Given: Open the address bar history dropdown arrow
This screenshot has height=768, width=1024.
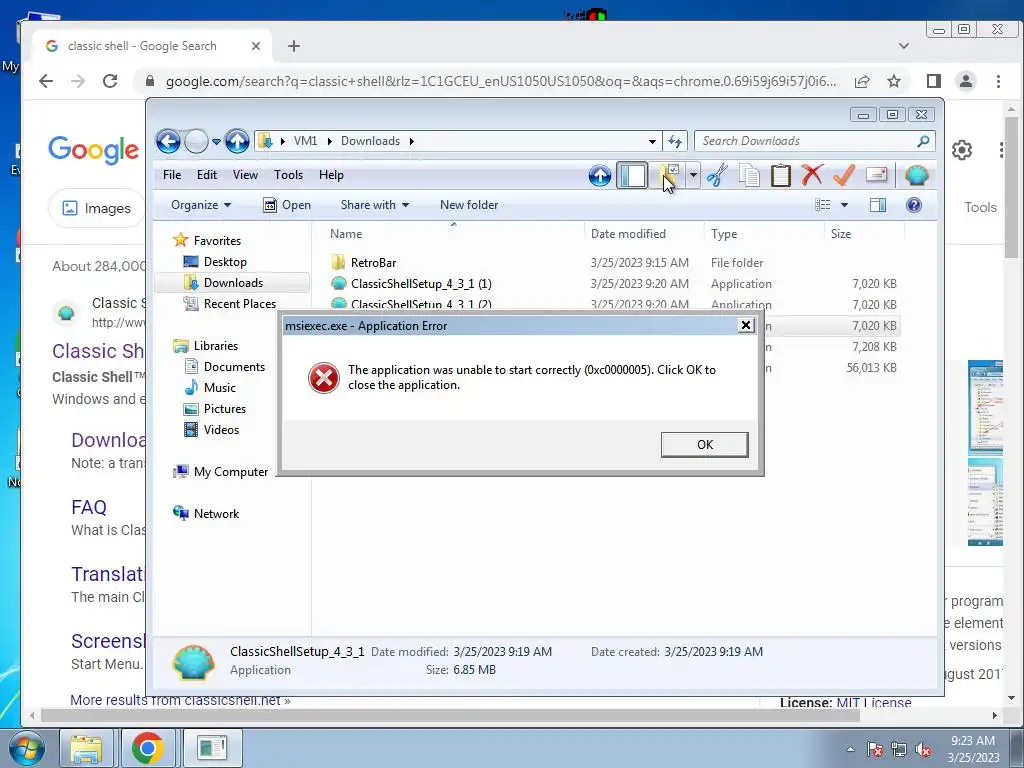Looking at the screenshot, I should [652, 141].
